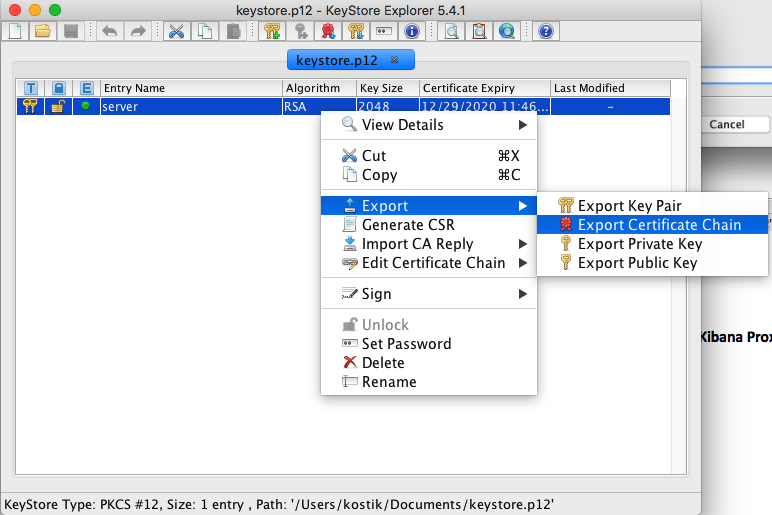772x515 pixels.
Task: Click the New KeyStore toolbar icon
Action: 15,32
